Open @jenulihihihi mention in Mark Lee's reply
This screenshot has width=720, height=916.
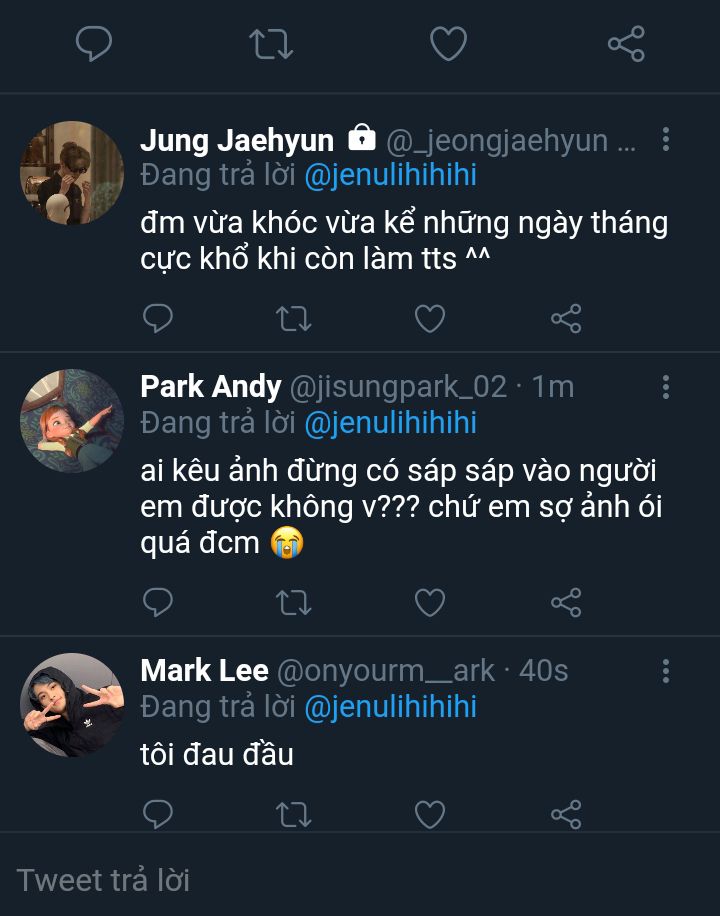389,707
